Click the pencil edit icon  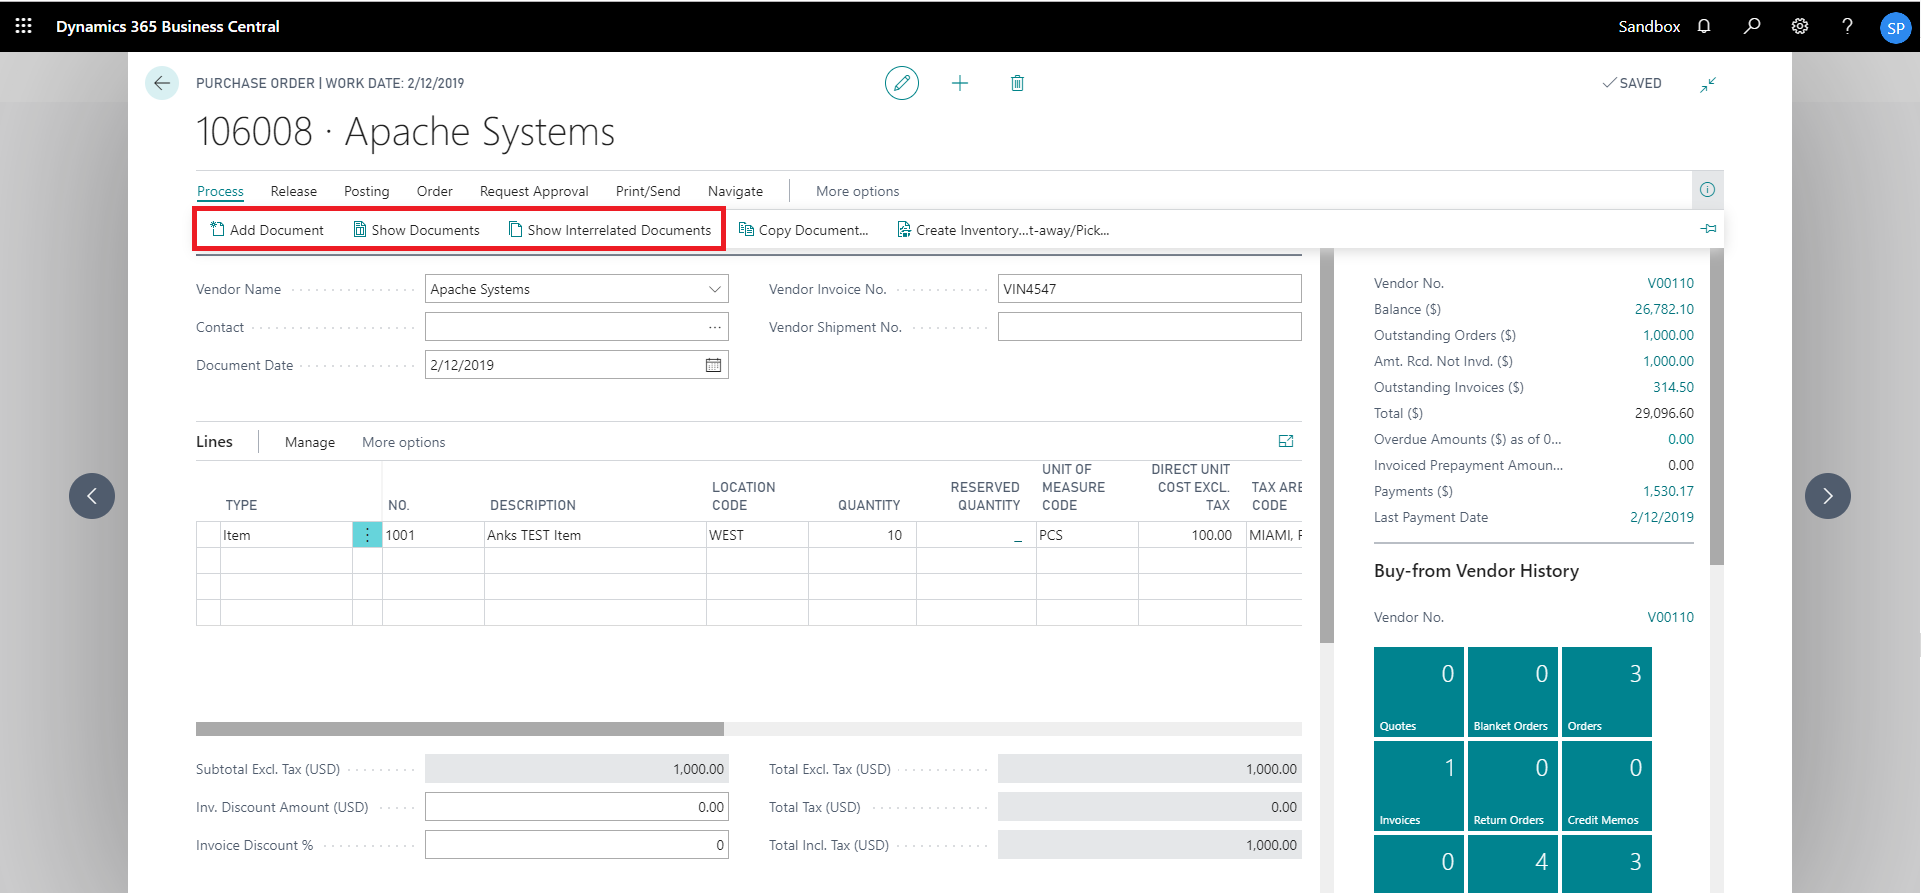901,83
